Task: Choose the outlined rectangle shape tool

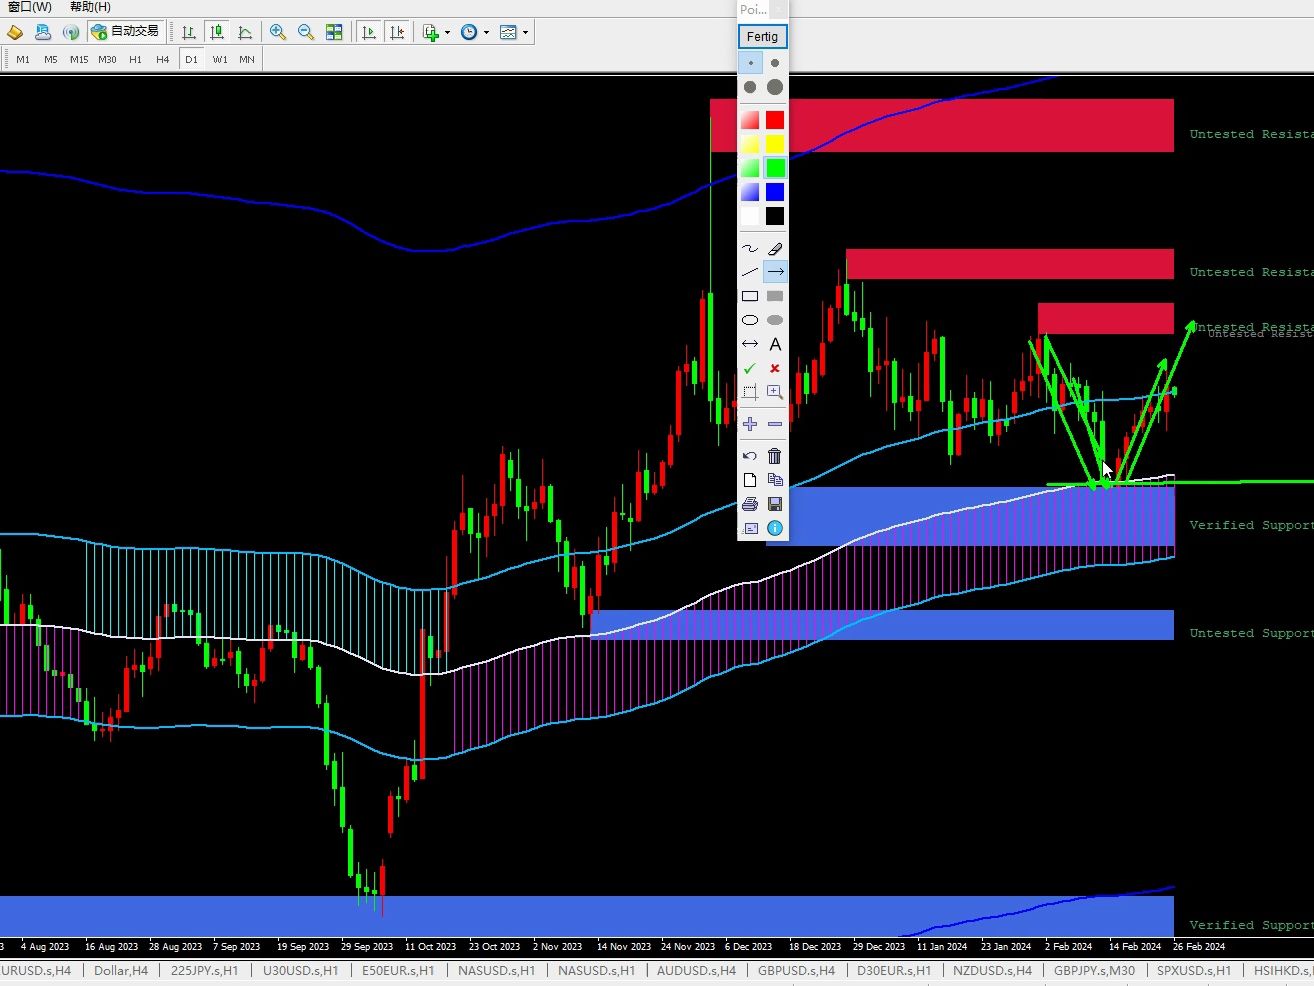Action: (750, 296)
